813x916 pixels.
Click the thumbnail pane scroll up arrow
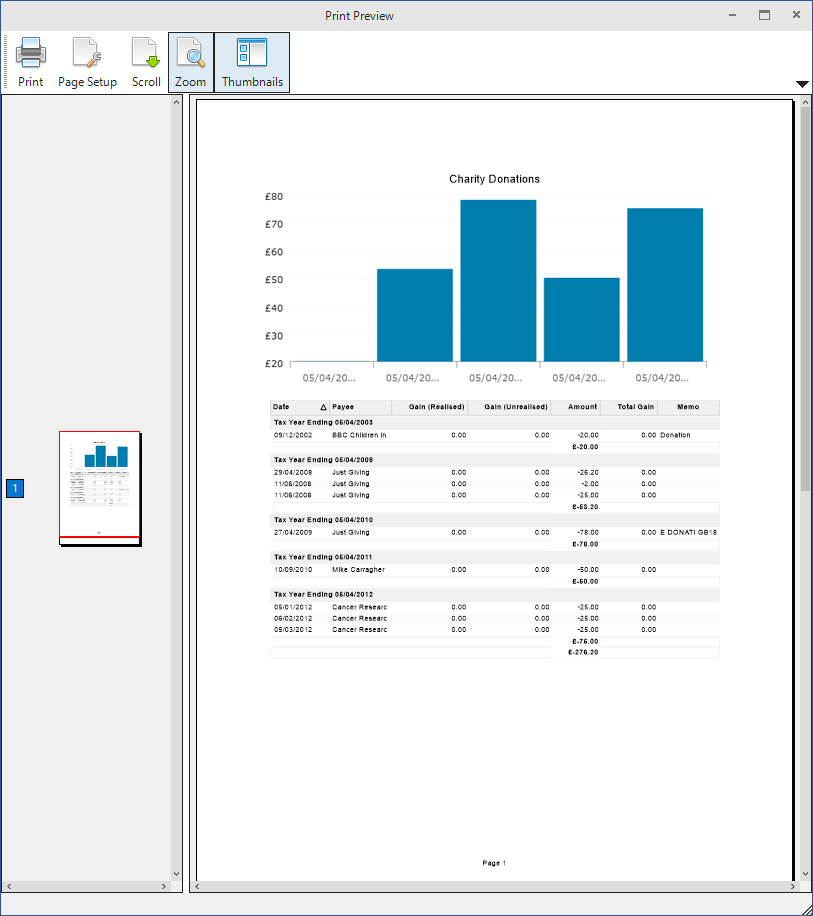177,102
